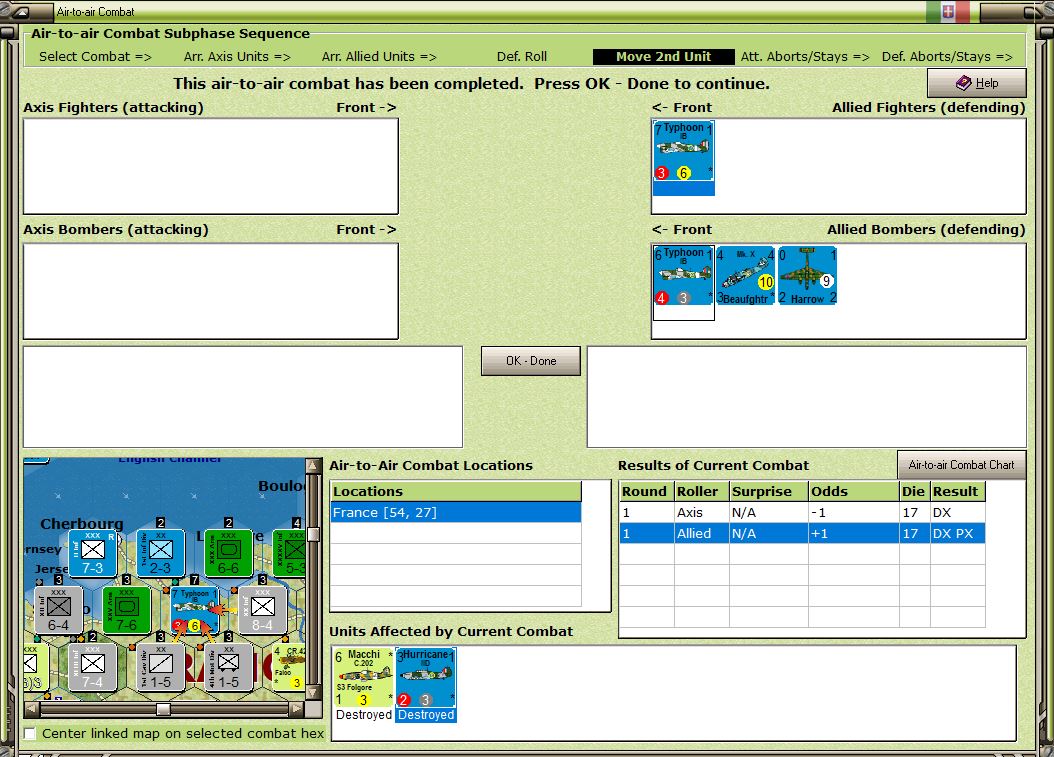Click the Typhoon air unit on the map
1054x757 pixels.
click(194, 610)
